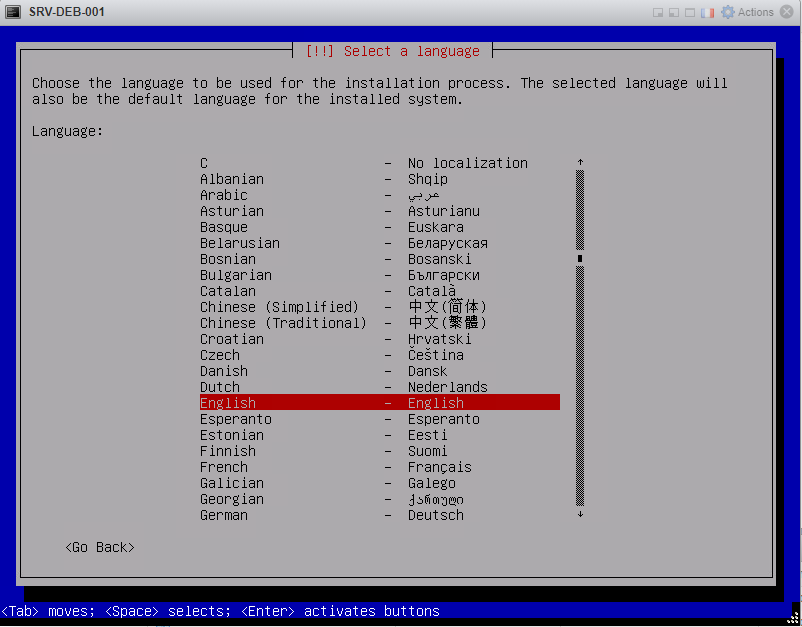The image size is (802, 627).
Task: Select Bosnian in the language list
Action: point(380,259)
